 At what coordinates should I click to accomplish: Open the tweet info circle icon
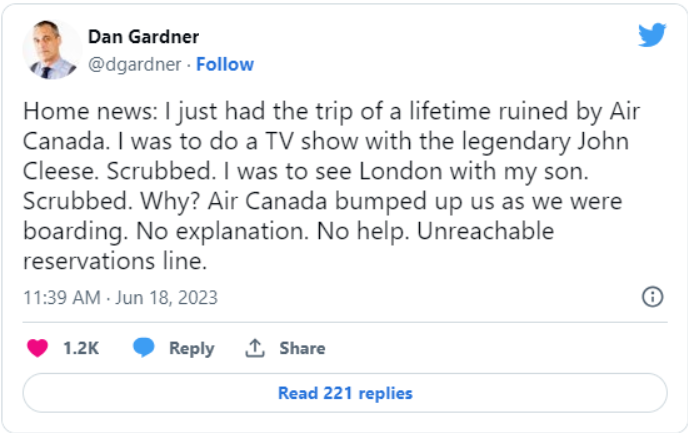tap(652, 297)
